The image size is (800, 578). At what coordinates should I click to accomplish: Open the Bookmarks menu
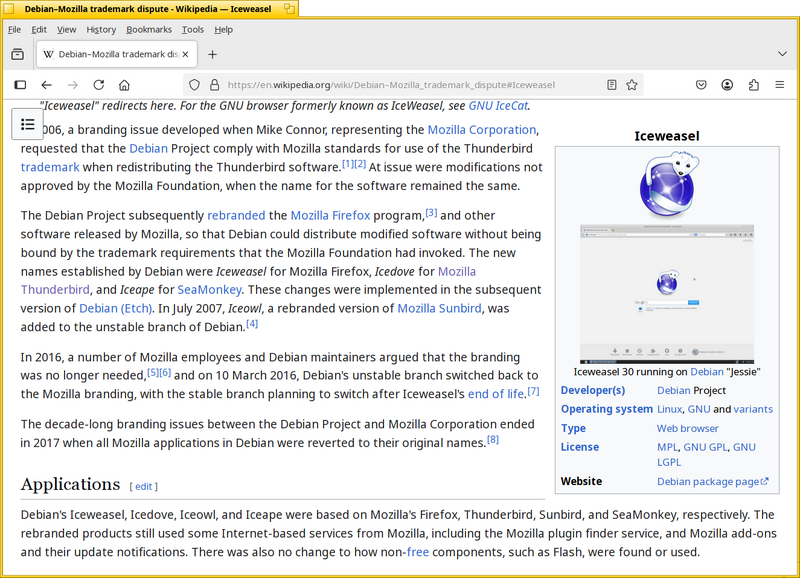pyautogui.click(x=149, y=30)
